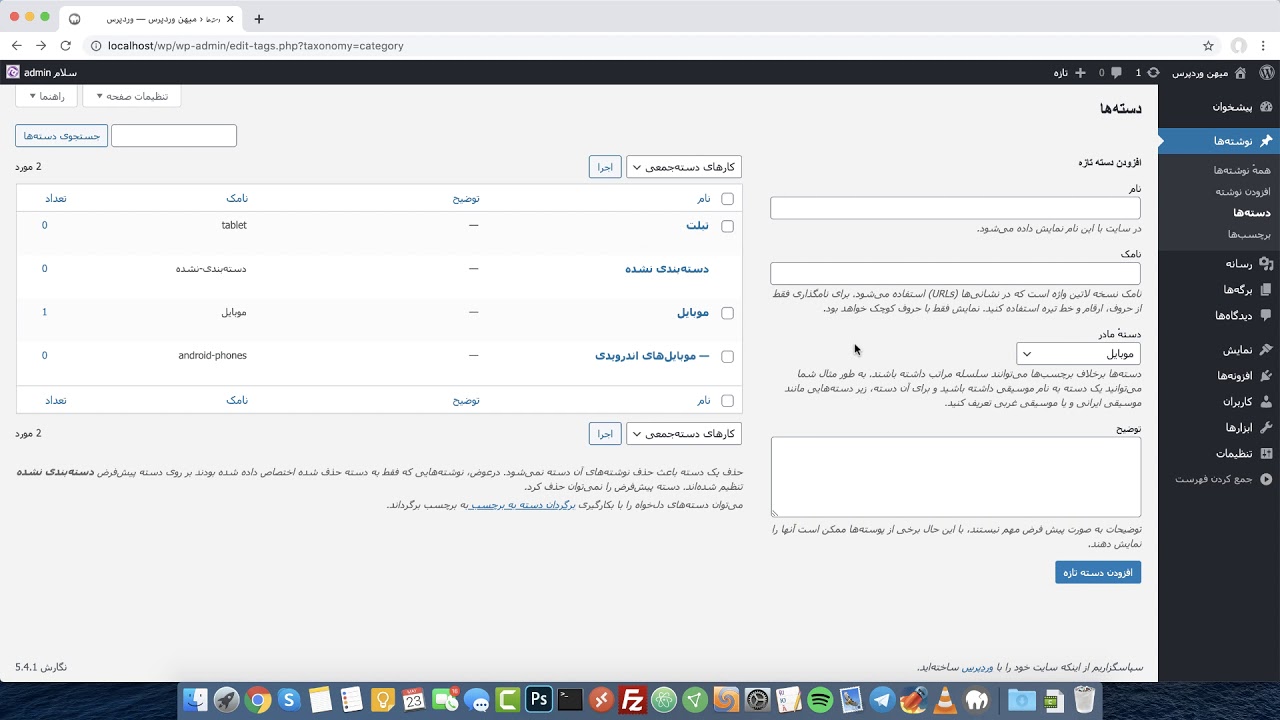Click the collapse menu arrow icon
This screenshot has width=1280, height=720.
[1266, 479]
